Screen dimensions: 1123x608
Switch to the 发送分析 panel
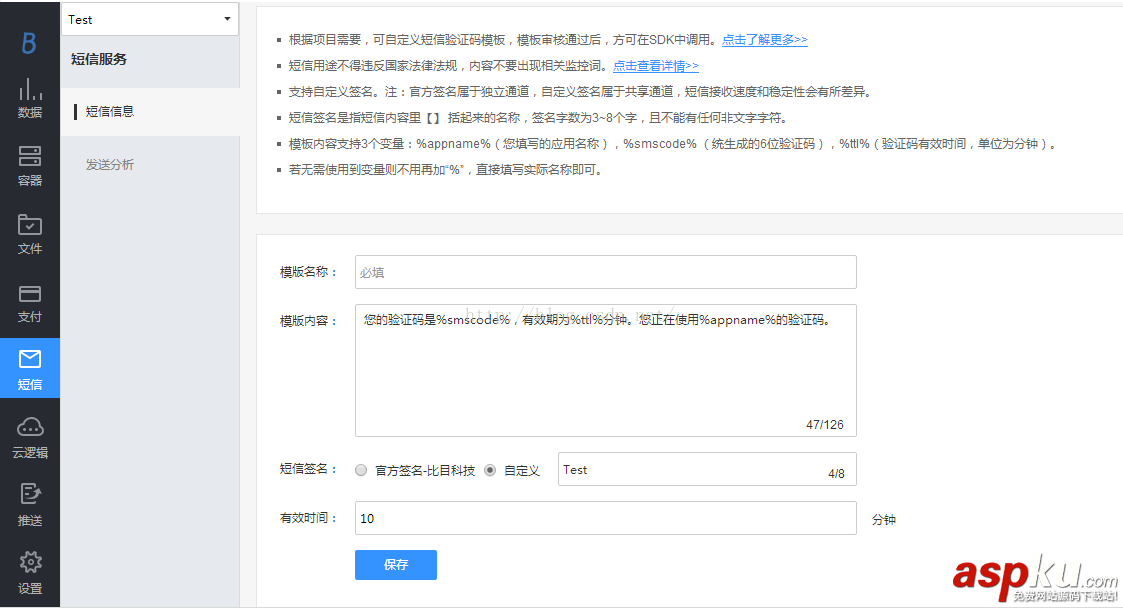coord(110,164)
